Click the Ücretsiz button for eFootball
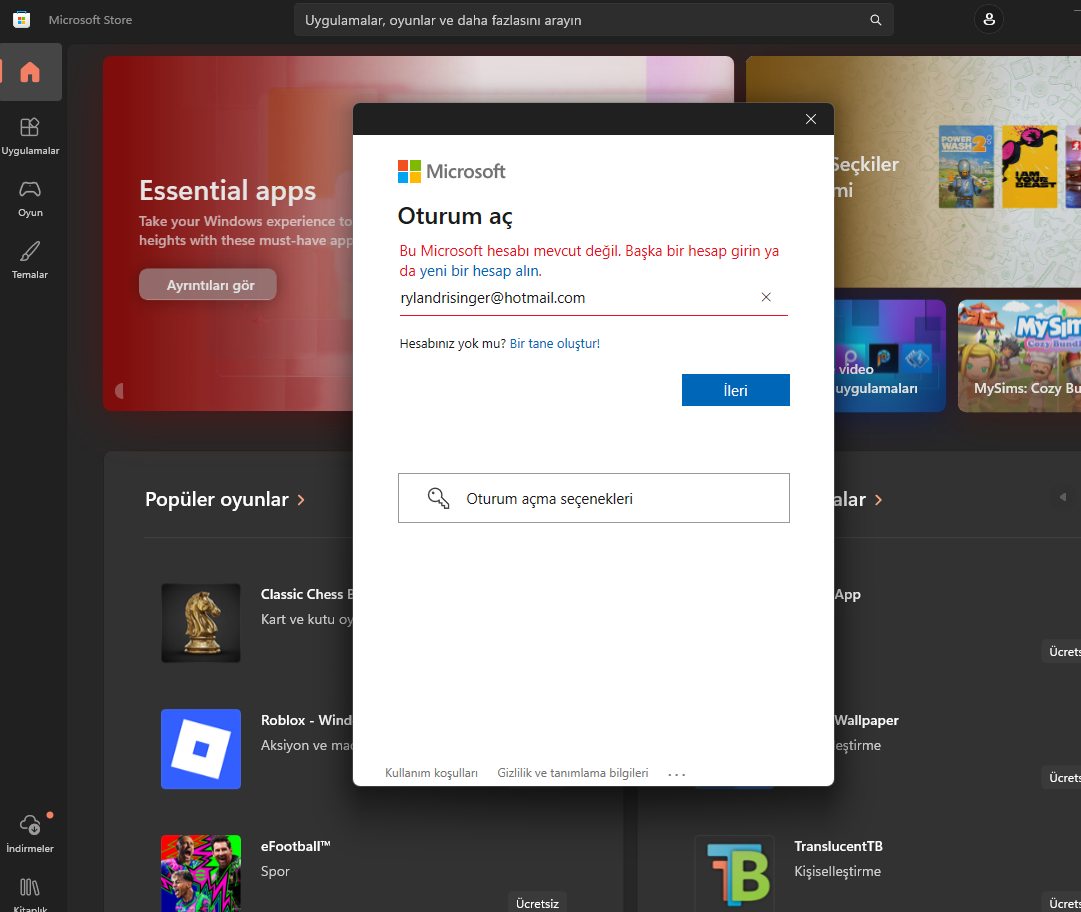 click(537, 903)
